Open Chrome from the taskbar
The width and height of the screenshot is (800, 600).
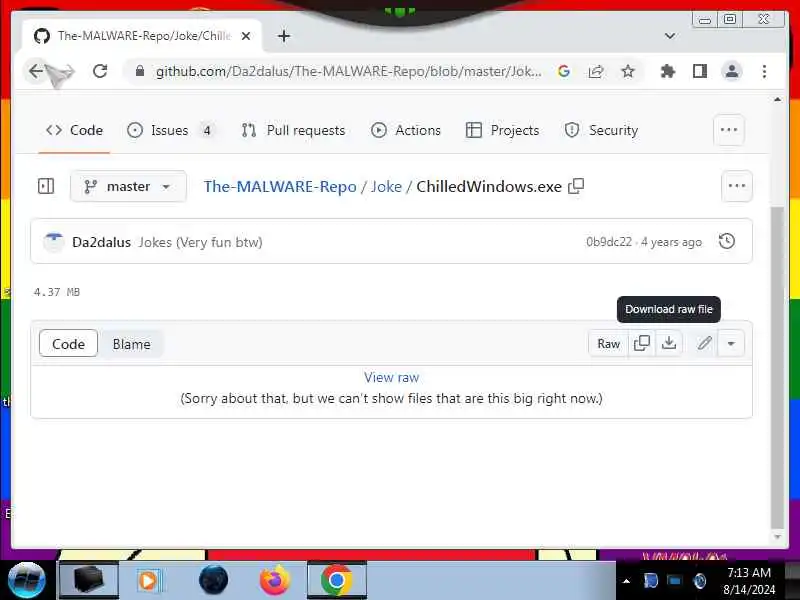336,581
